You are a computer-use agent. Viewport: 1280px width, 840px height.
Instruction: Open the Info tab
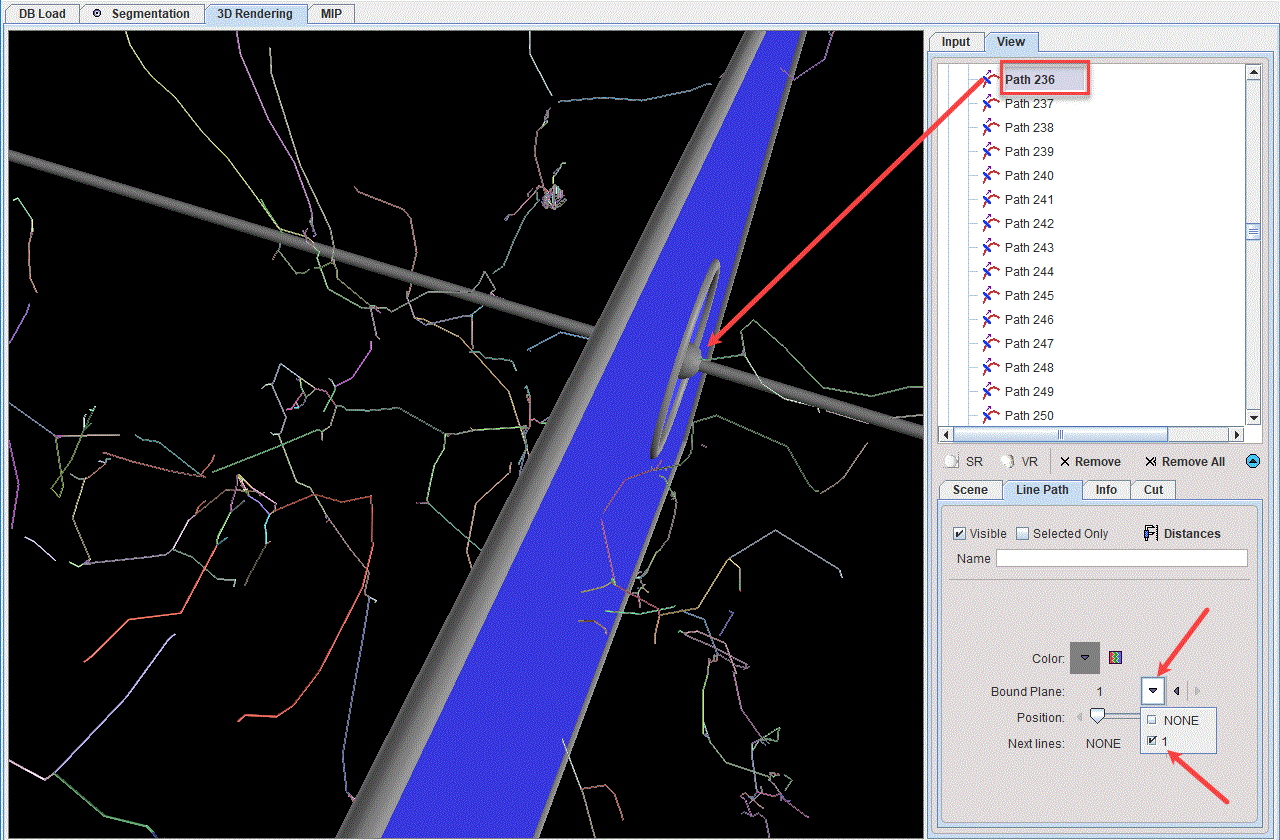1106,490
